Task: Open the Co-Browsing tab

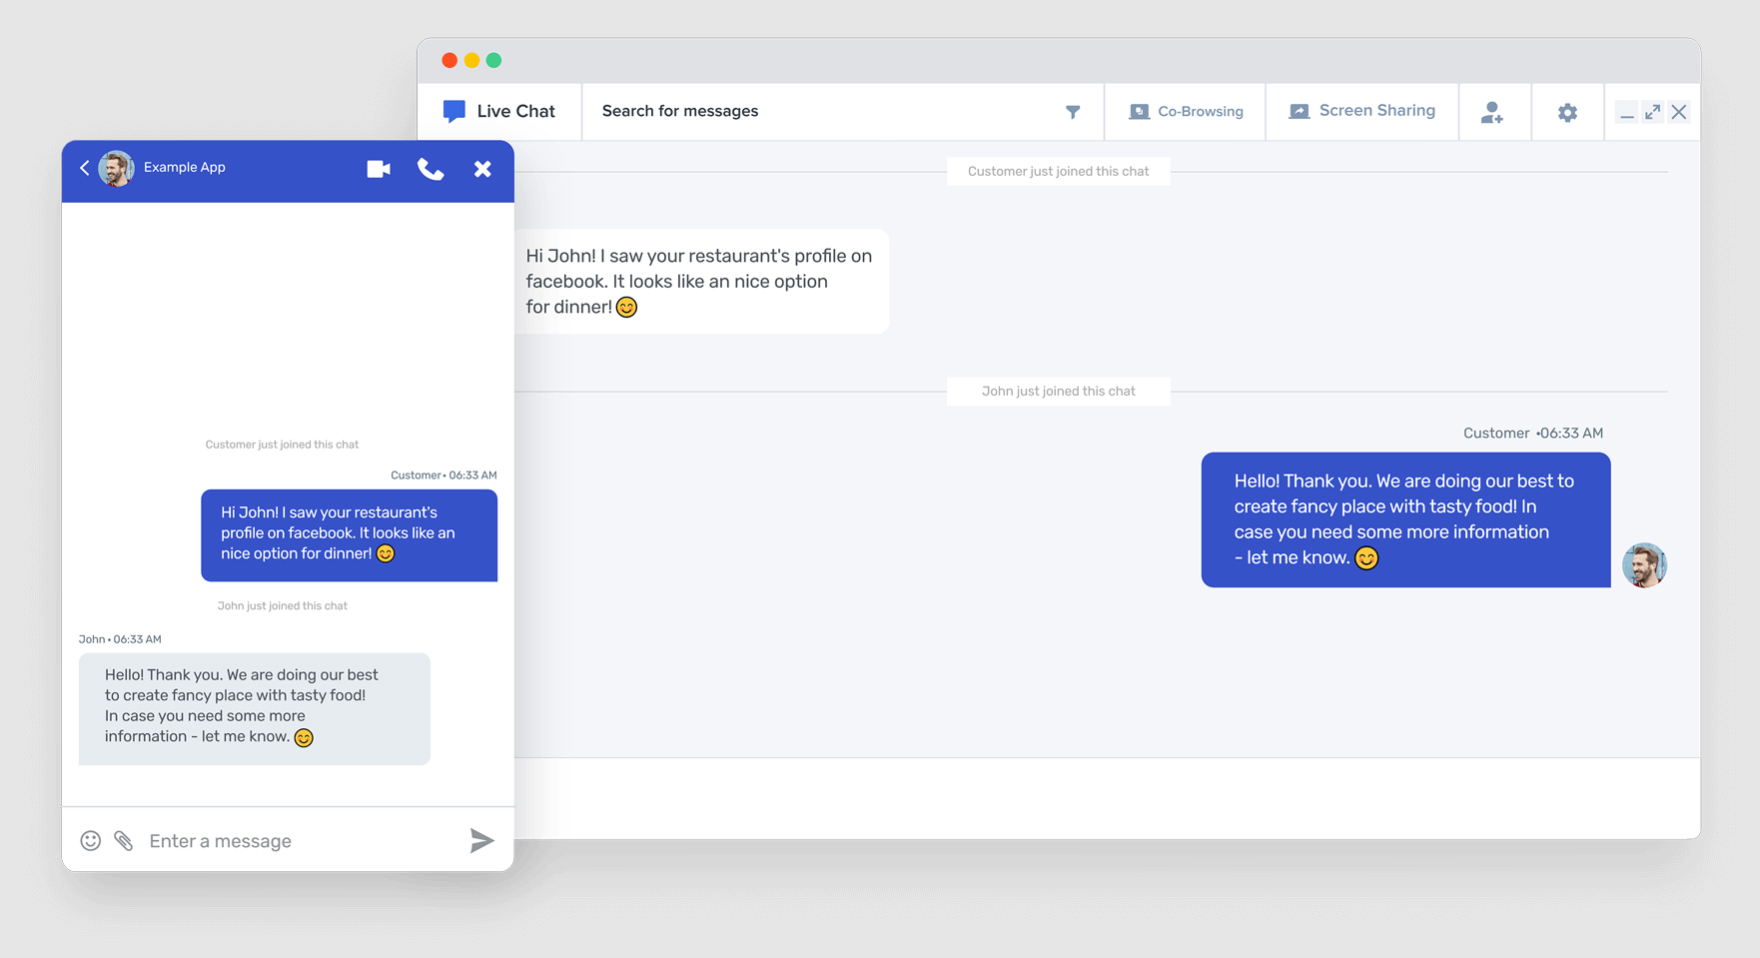Action: pyautogui.click(x=1186, y=111)
